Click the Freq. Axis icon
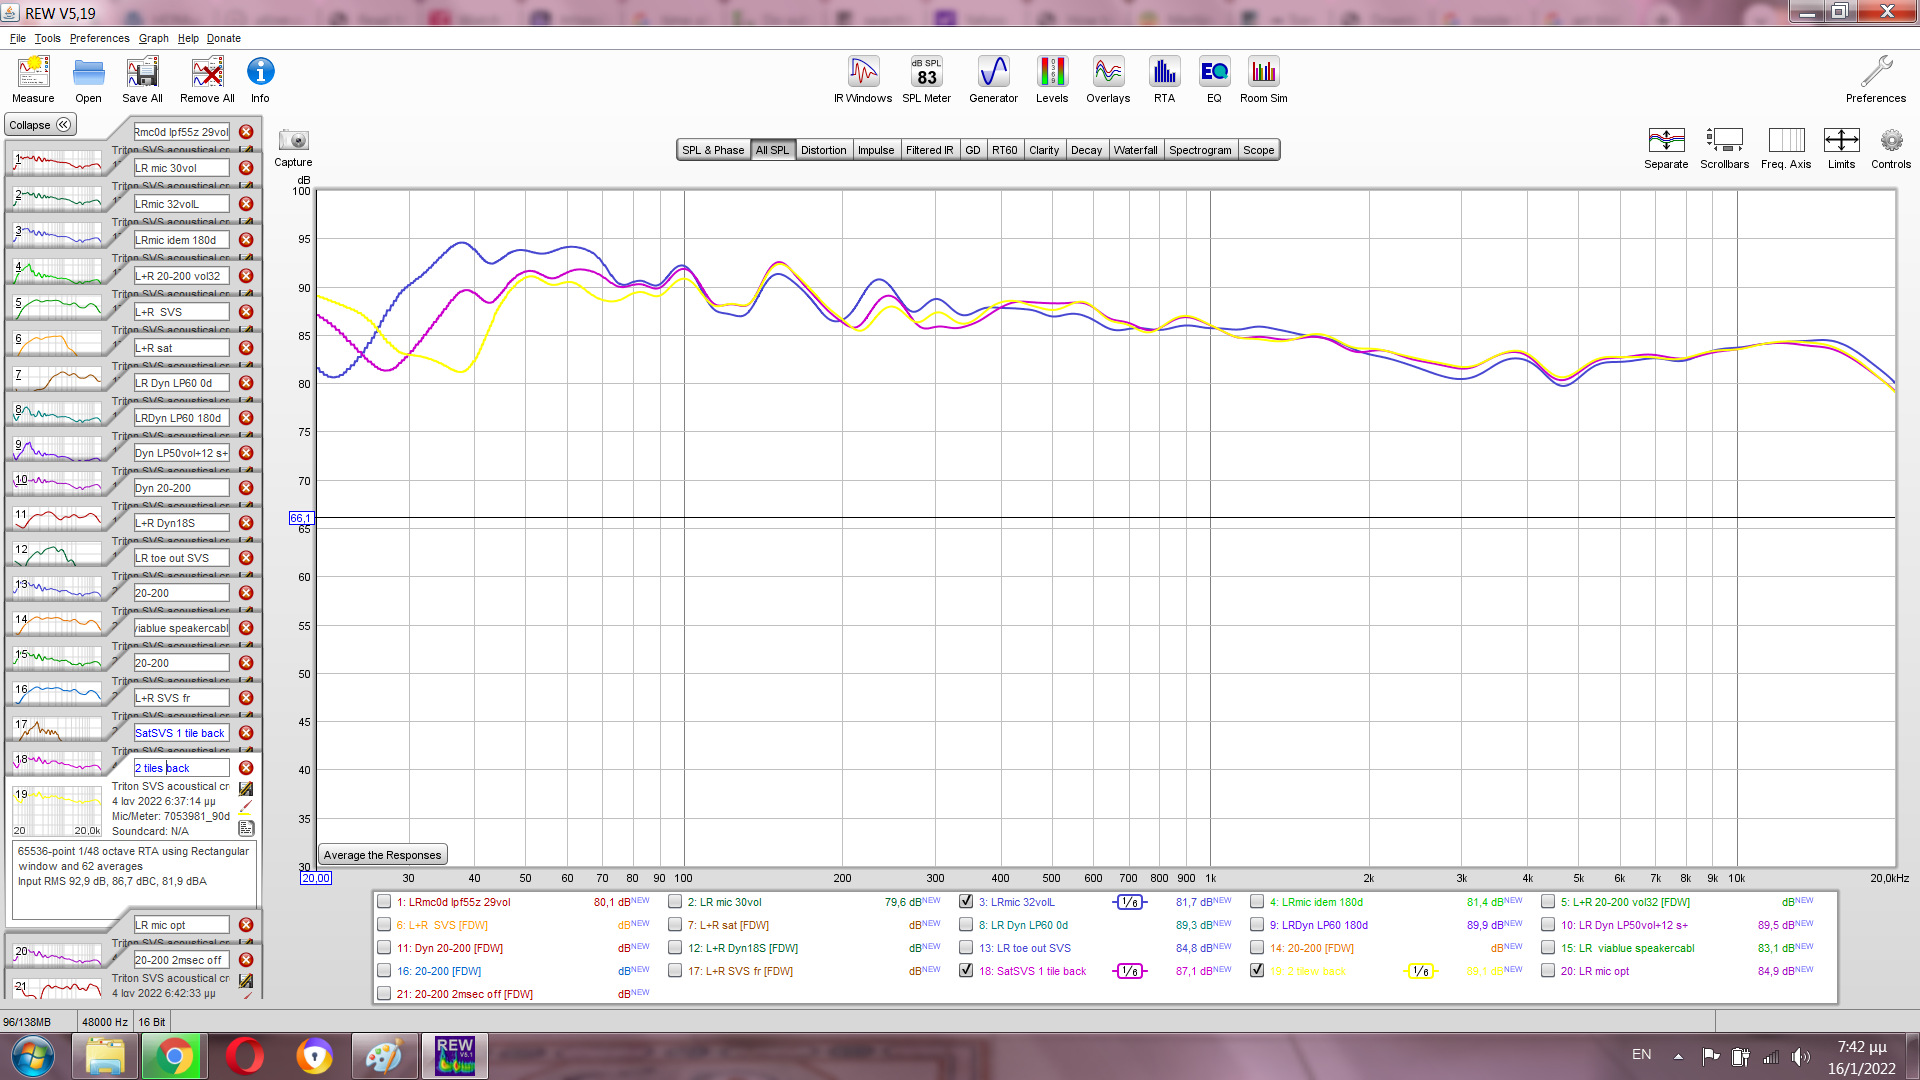Image resolution: width=1920 pixels, height=1080 pixels. tap(1786, 148)
